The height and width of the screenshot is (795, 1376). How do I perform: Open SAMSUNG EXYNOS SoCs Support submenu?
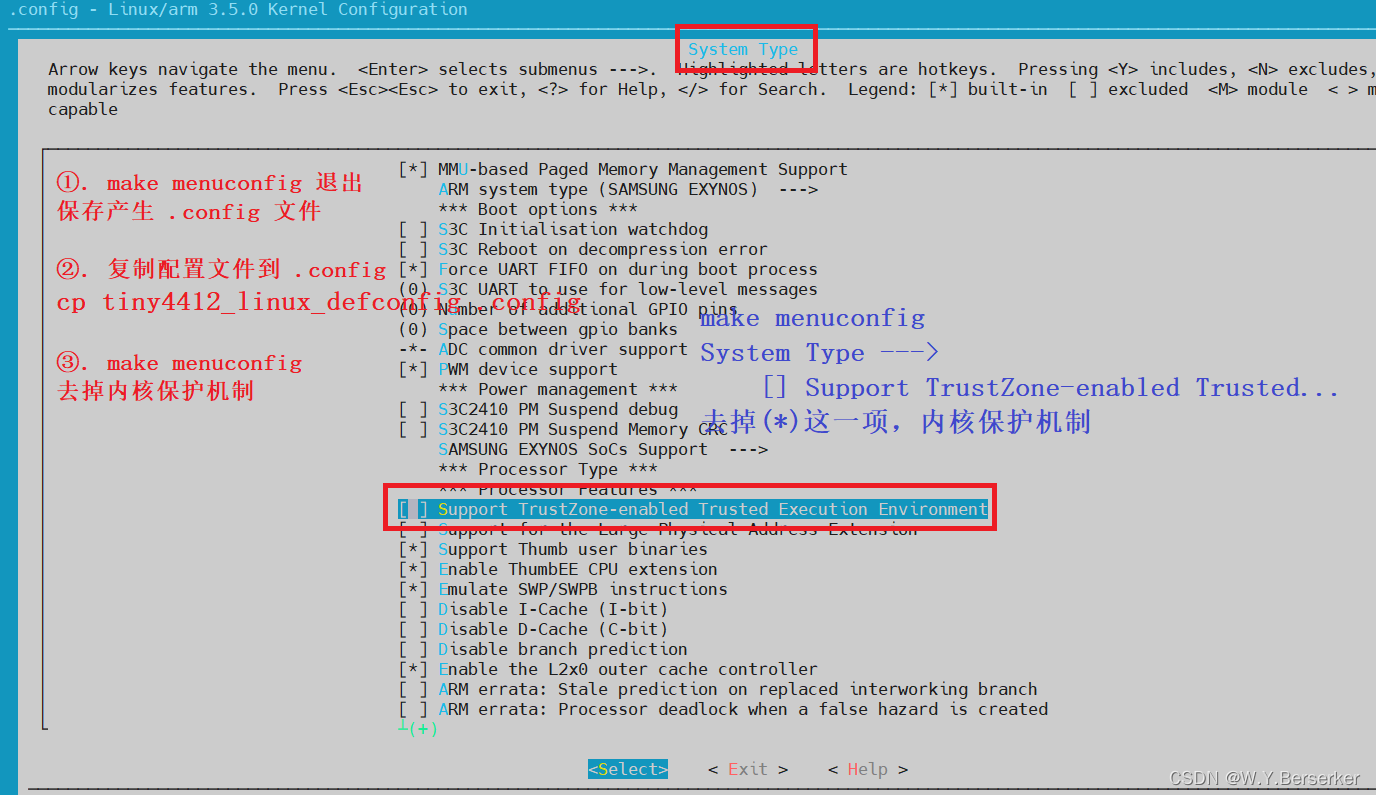pyautogui.click(x=603, y=449)
